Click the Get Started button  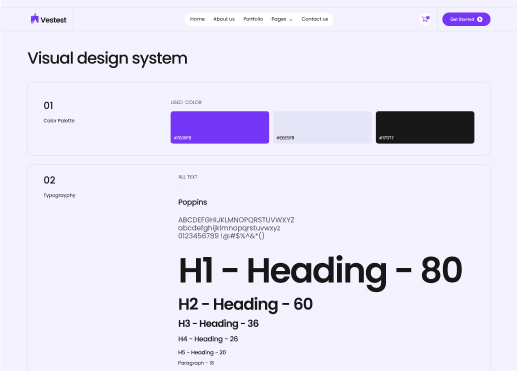click(466, 19)
